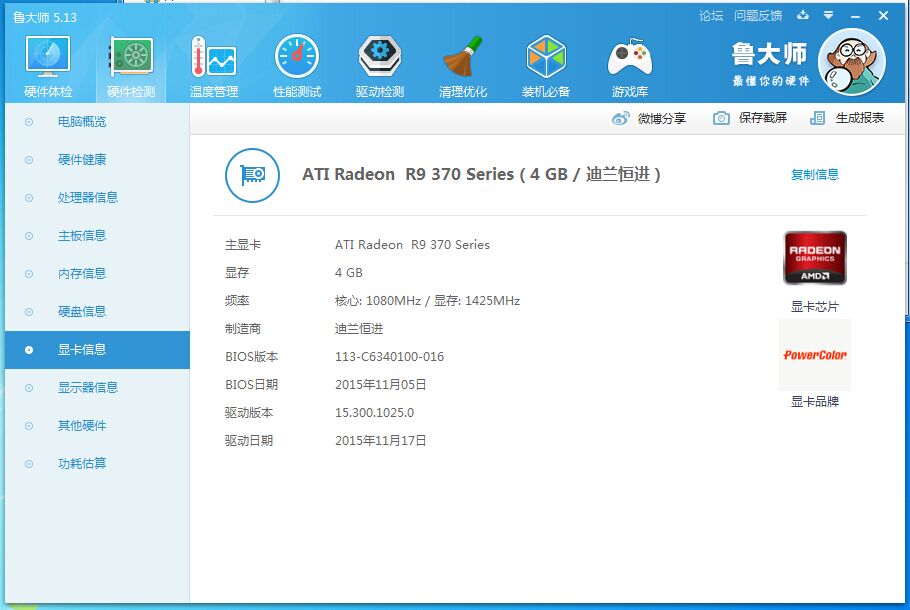
Task: Open the 论坛 forum link
Action: [711, 16]
